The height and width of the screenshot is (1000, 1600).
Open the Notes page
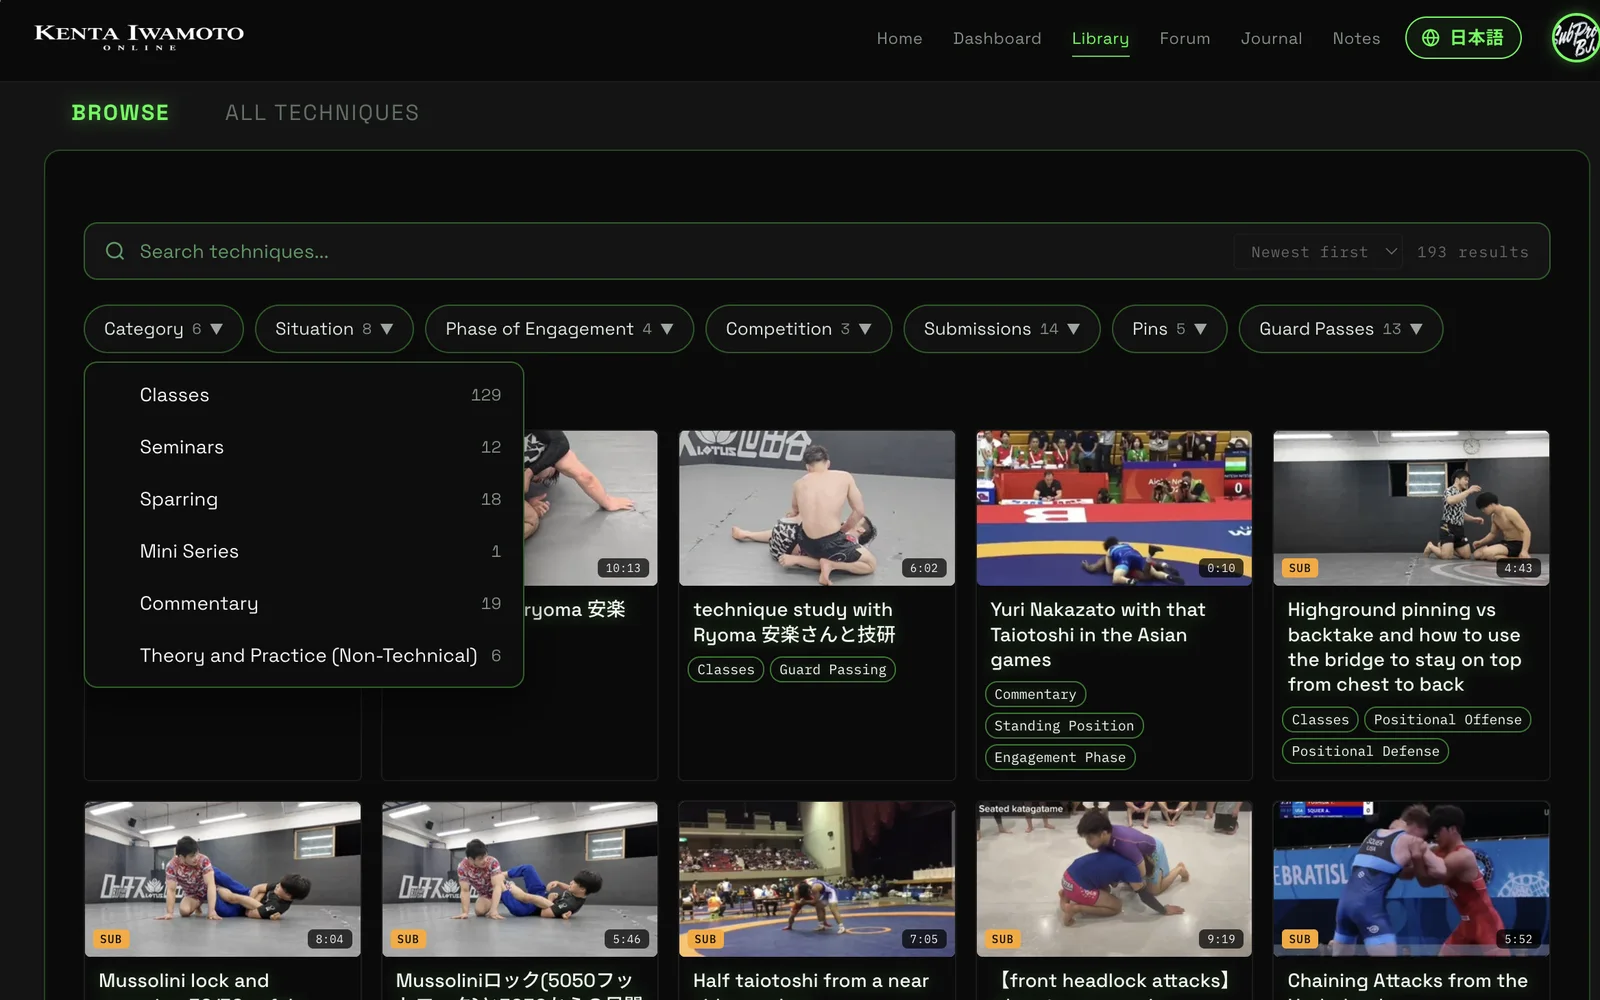point(1356,38)
